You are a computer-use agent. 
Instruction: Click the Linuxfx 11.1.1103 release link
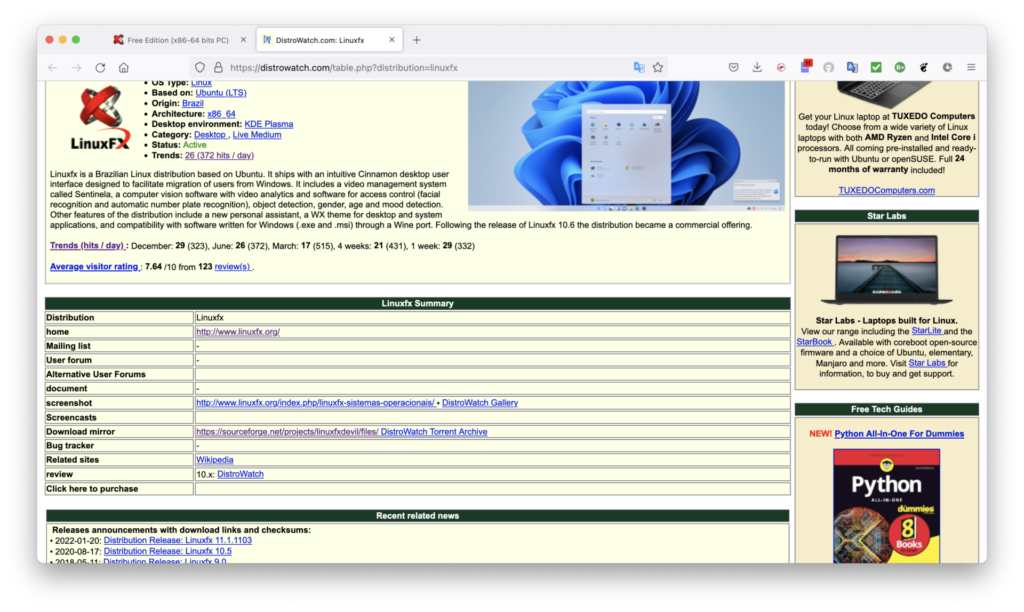coord(177,540)
